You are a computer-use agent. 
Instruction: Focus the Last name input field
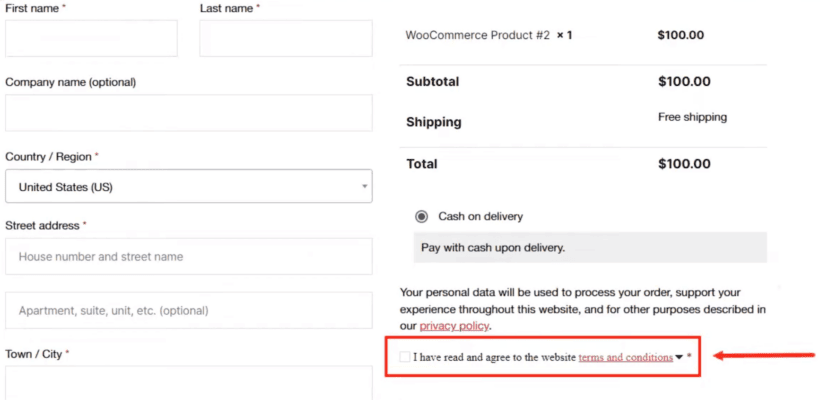286,38
